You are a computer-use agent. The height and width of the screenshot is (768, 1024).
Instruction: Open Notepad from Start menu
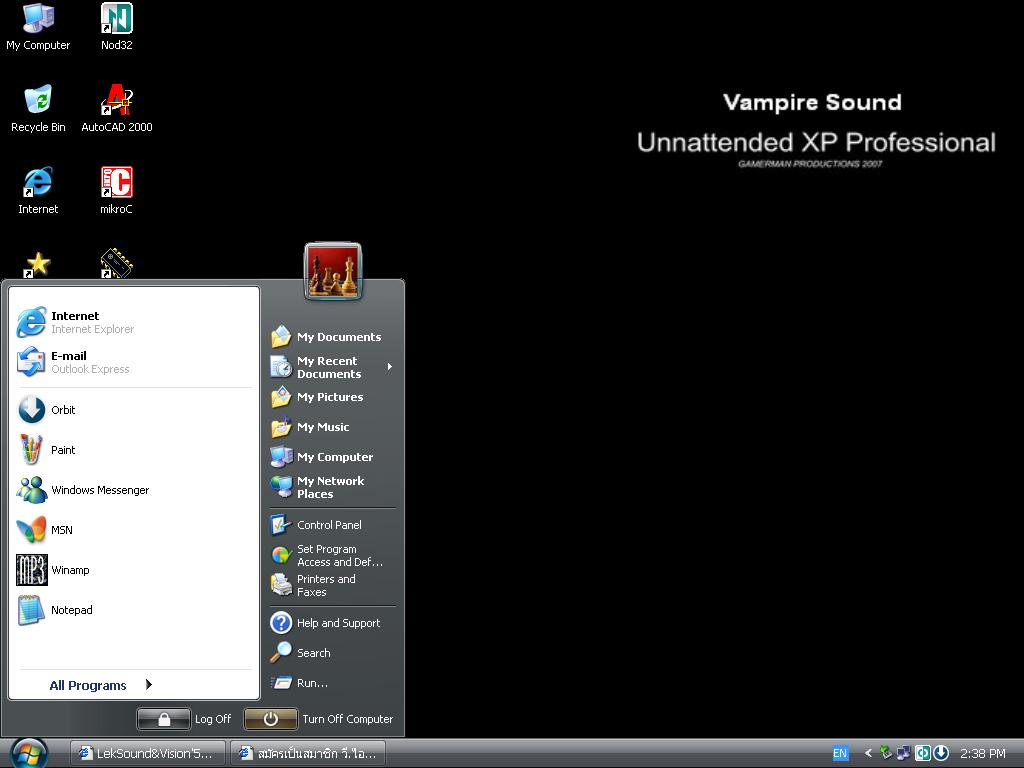[x=134, y=610]
